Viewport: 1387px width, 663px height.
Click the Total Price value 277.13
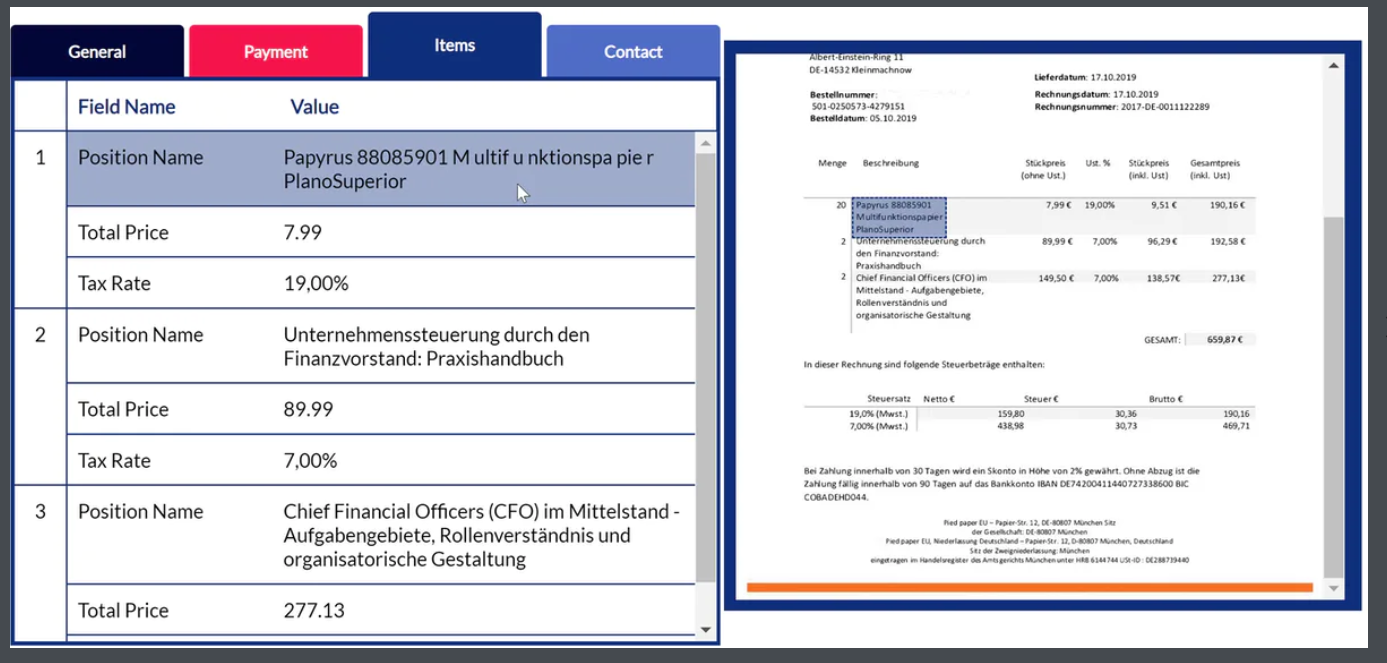(314, 610)
